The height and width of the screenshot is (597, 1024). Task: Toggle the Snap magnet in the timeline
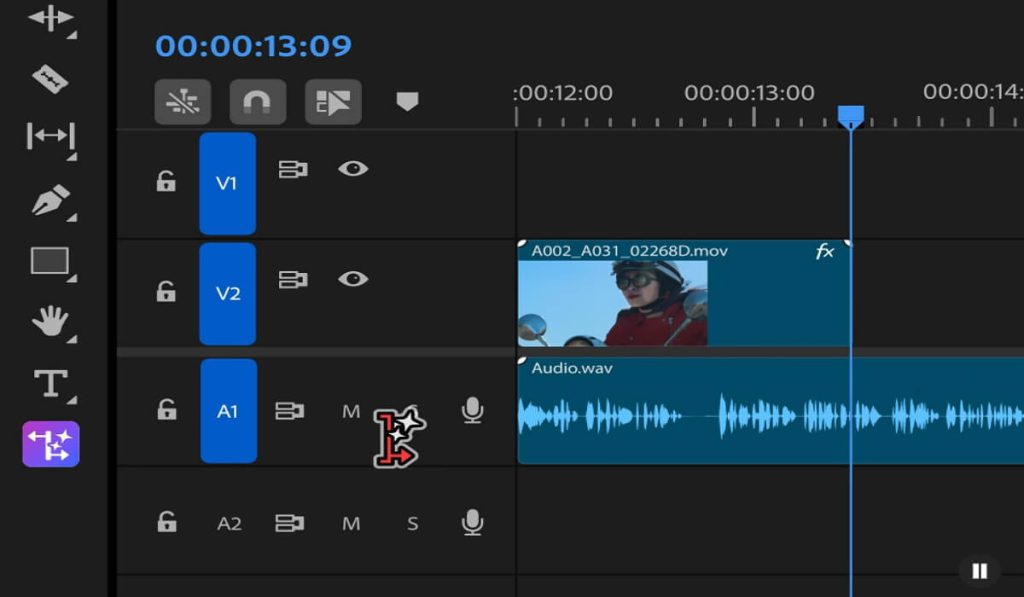pos(257,101)
